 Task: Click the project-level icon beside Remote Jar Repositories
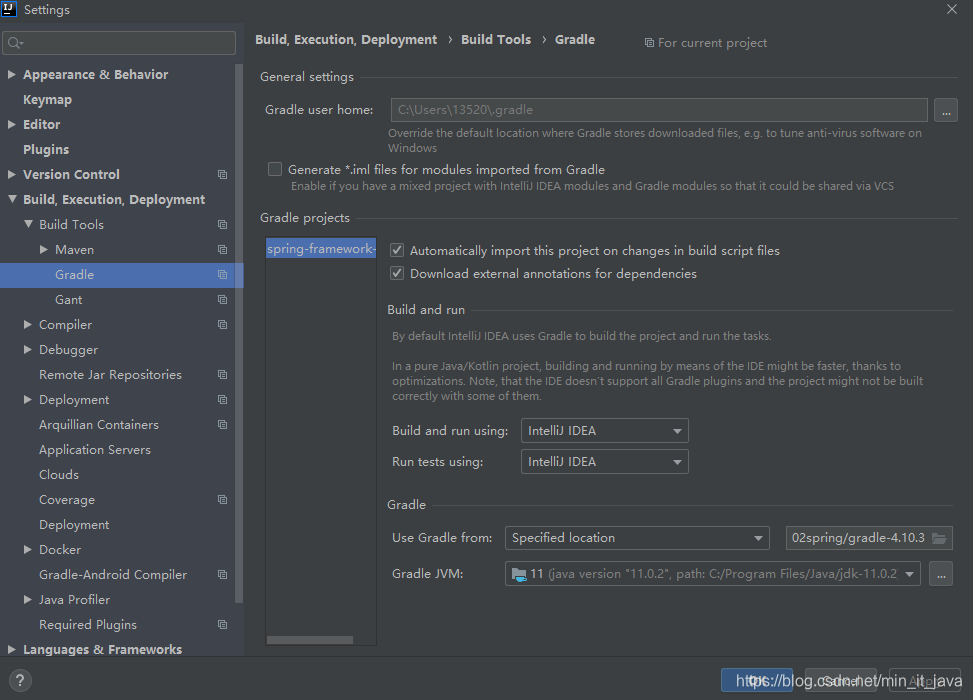(x=222, y=375)
